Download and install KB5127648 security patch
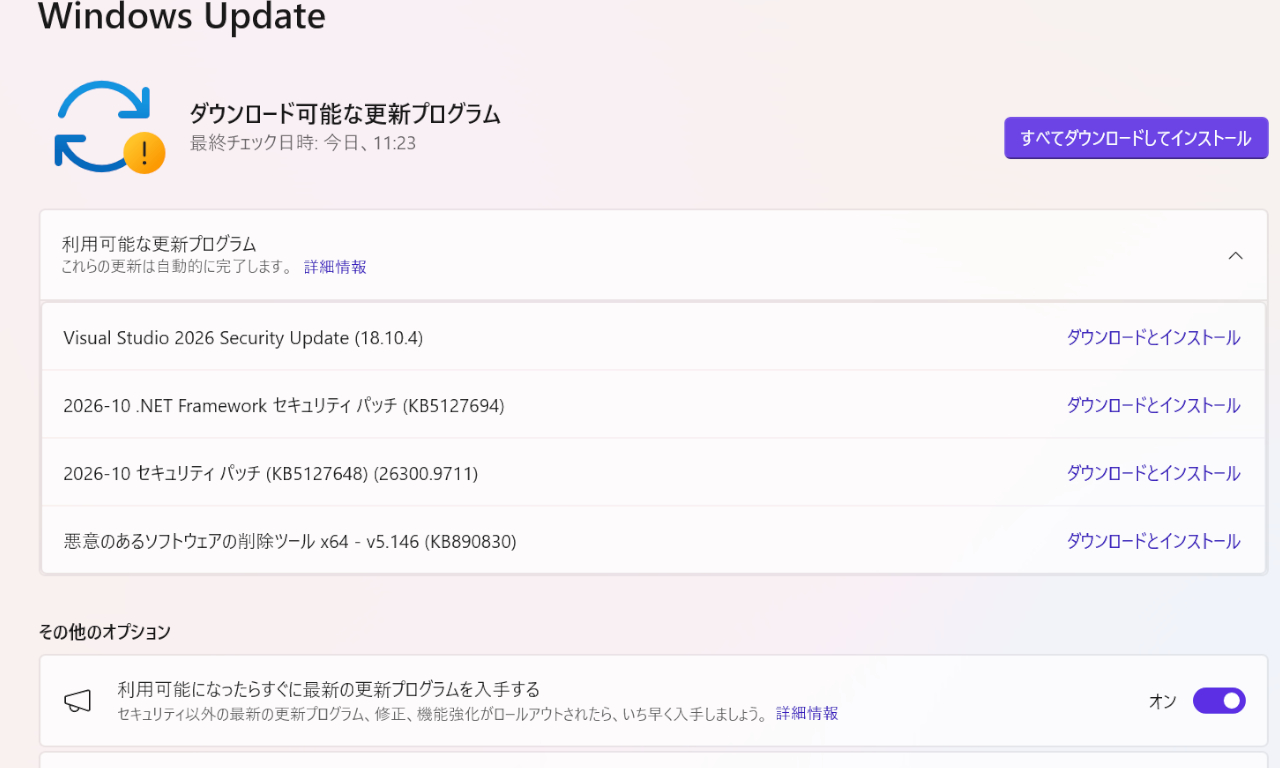Screen dimensions: 1280x768 tap(1153, 474)
